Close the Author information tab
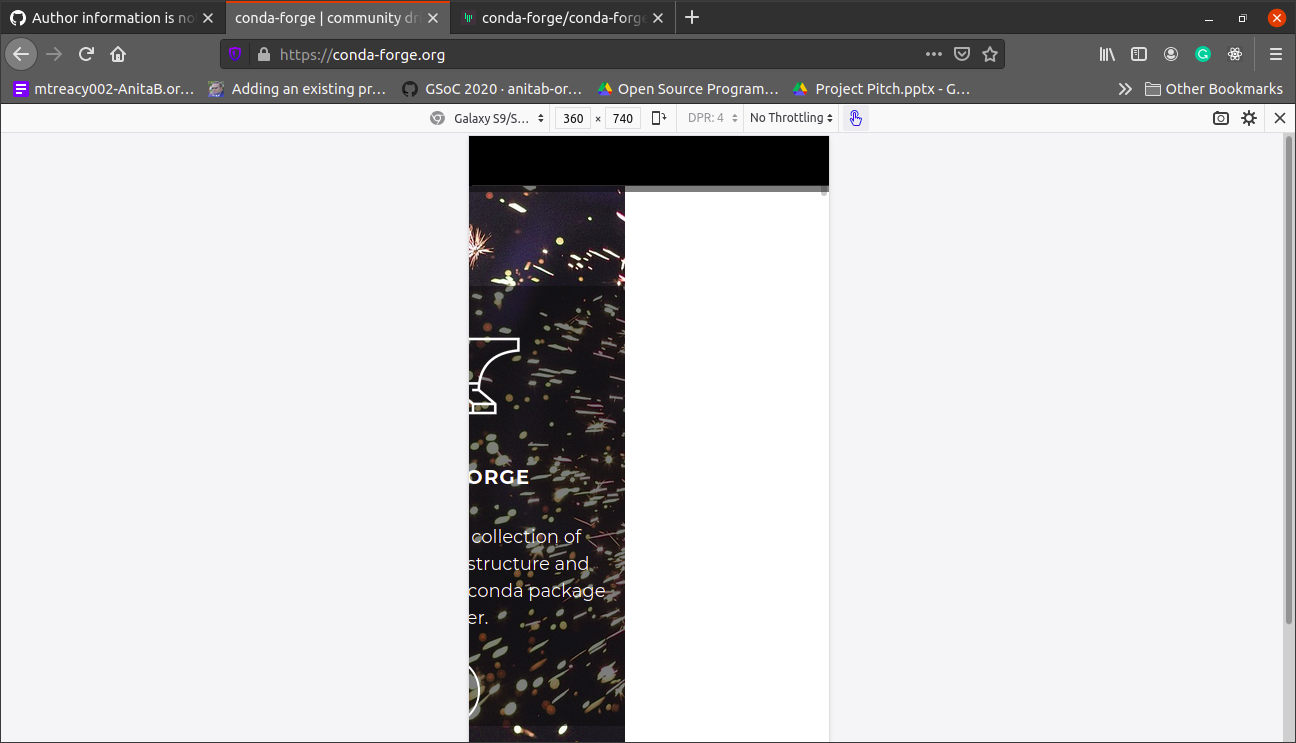The width and height of the screenshot is (1296, 743). point(208,18)
